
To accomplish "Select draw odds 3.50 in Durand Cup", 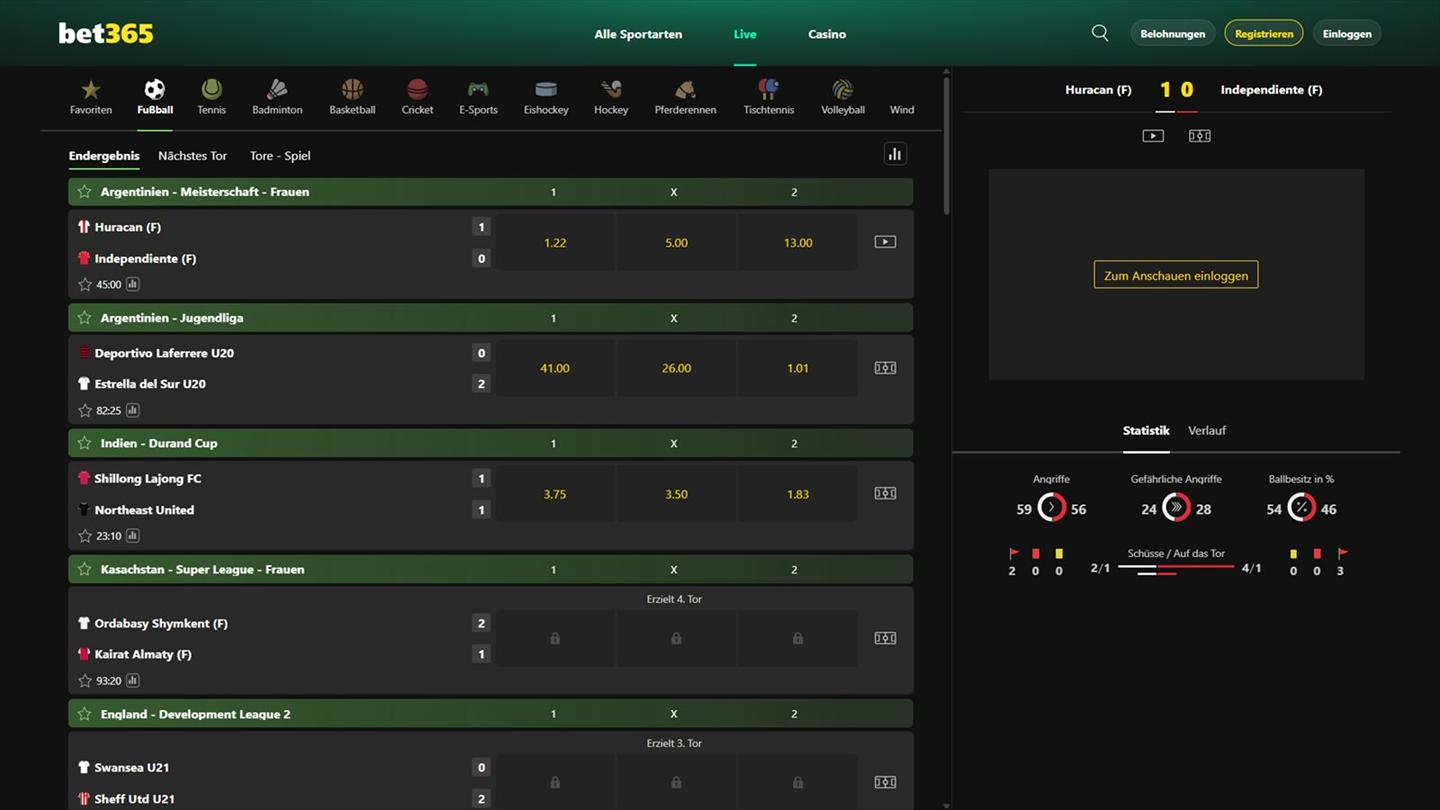I will tap(676, 494).
